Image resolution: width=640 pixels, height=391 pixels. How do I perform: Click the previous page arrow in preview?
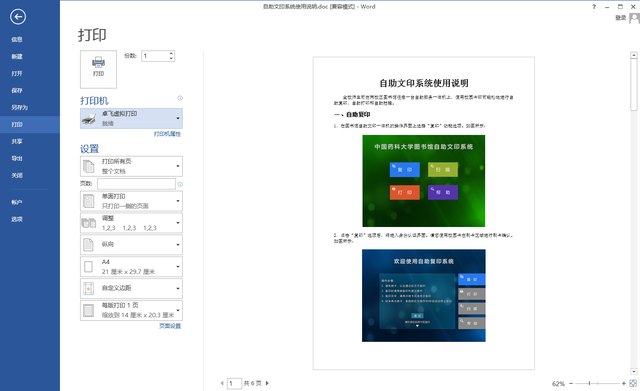222,383
